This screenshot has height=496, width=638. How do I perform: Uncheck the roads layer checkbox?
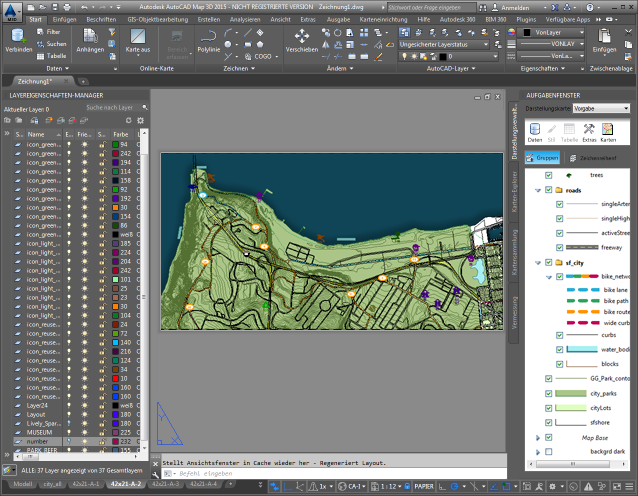(x=548, y=190)
